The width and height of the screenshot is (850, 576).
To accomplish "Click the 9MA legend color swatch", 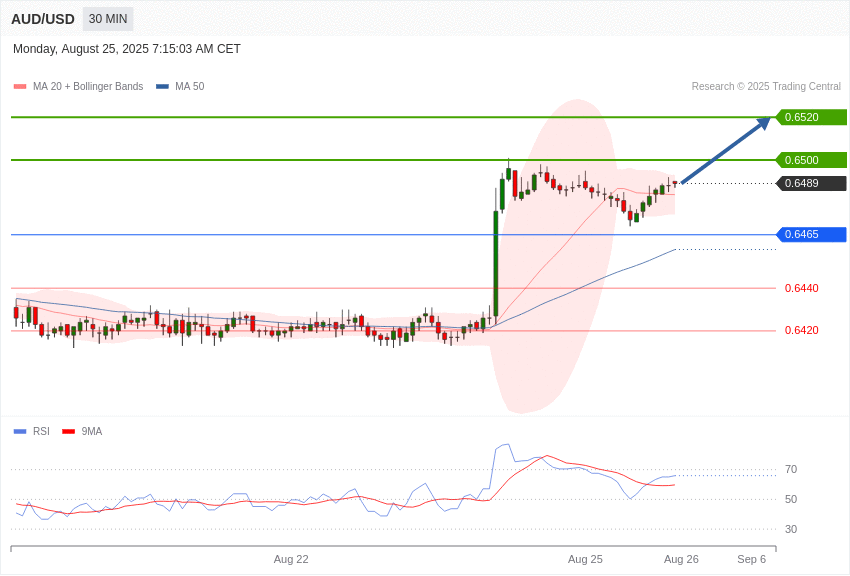I will point(69,432).
